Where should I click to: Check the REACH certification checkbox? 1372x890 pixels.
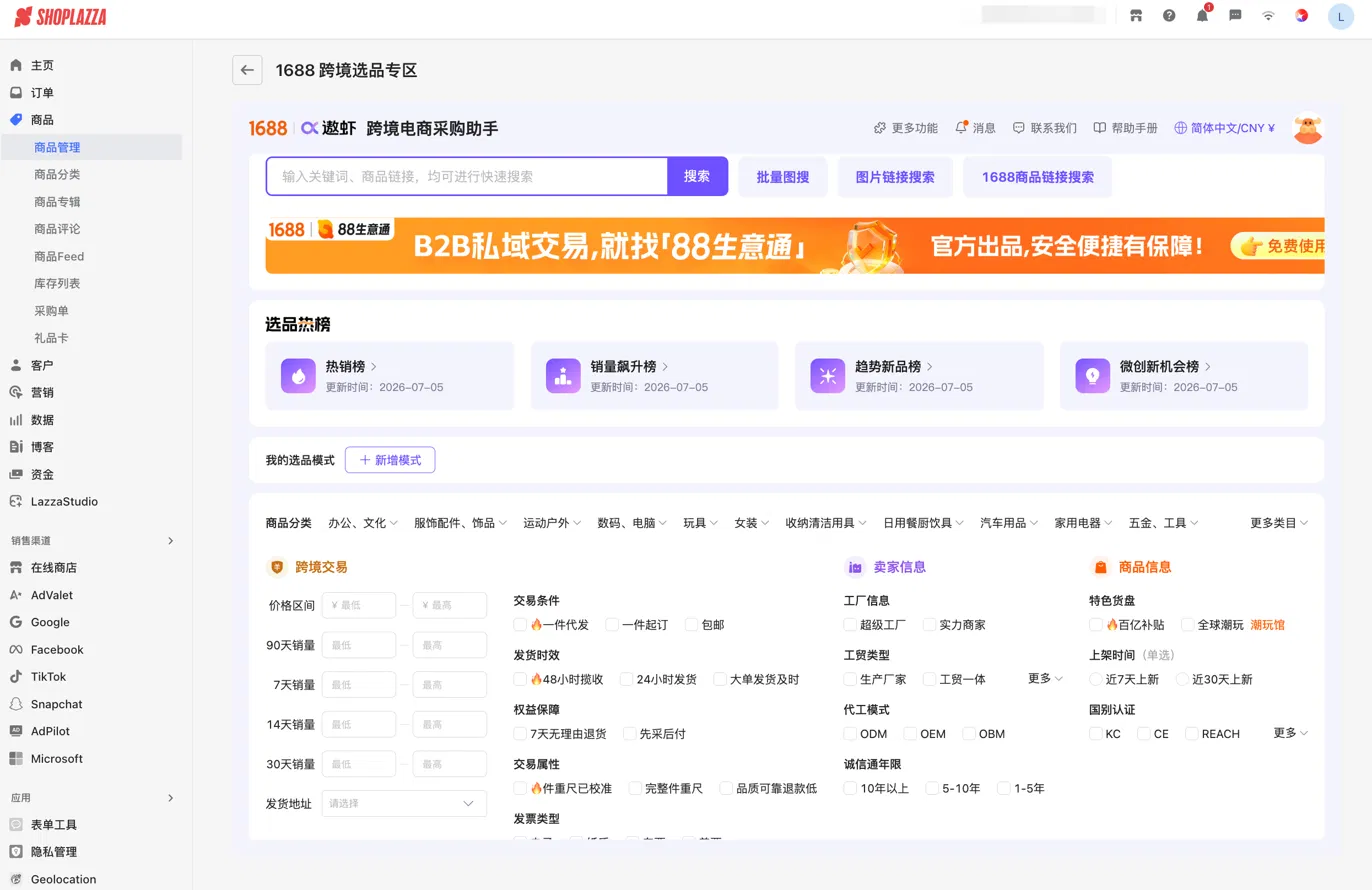[1192, 733]
